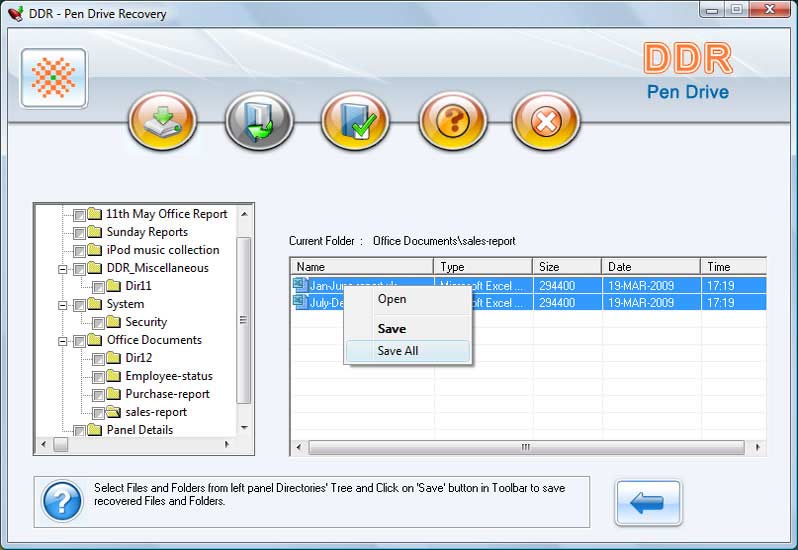The height and width of the screenshot is (550, 798).
Task: Sort file list by Date column header
Action: click(x=650, y=267)
